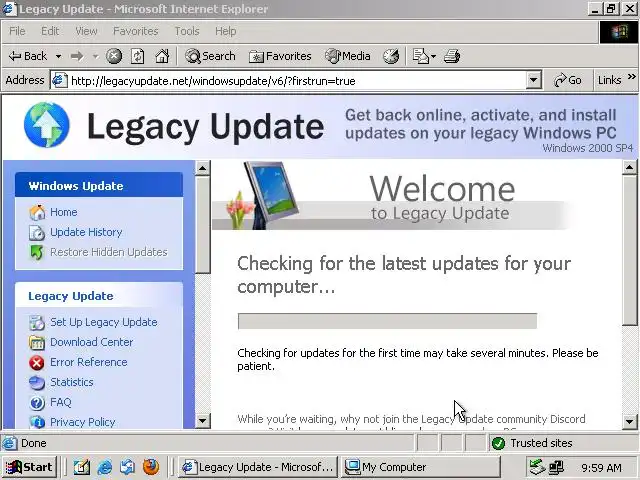Click the main pane scroll down arrow
Viewport: 640px width, 480px height.
[629, 421]
